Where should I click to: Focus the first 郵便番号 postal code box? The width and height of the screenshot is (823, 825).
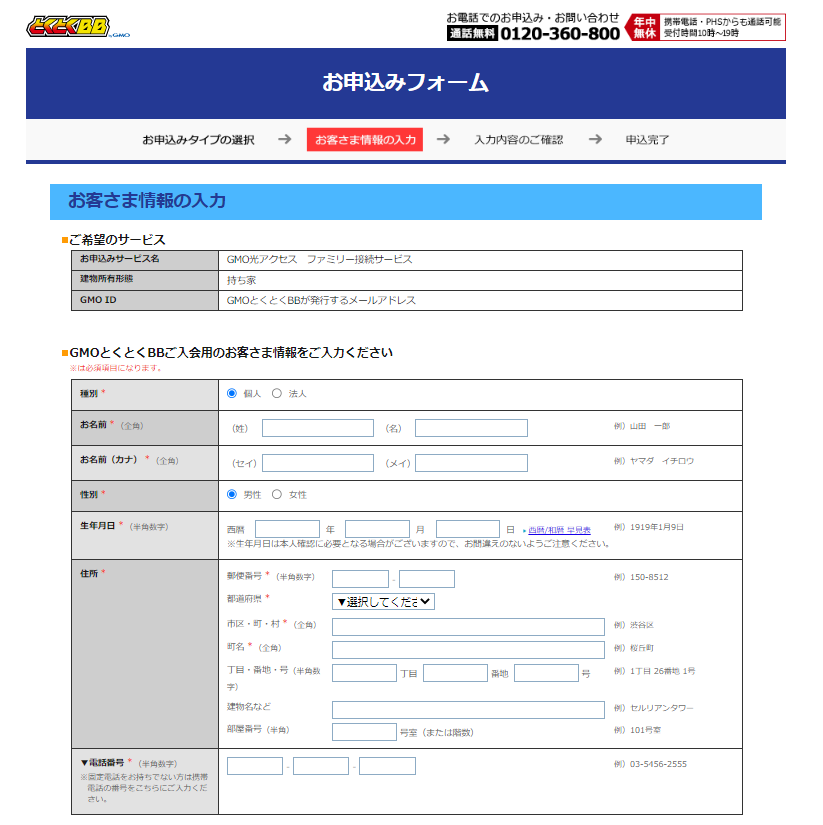360,579
